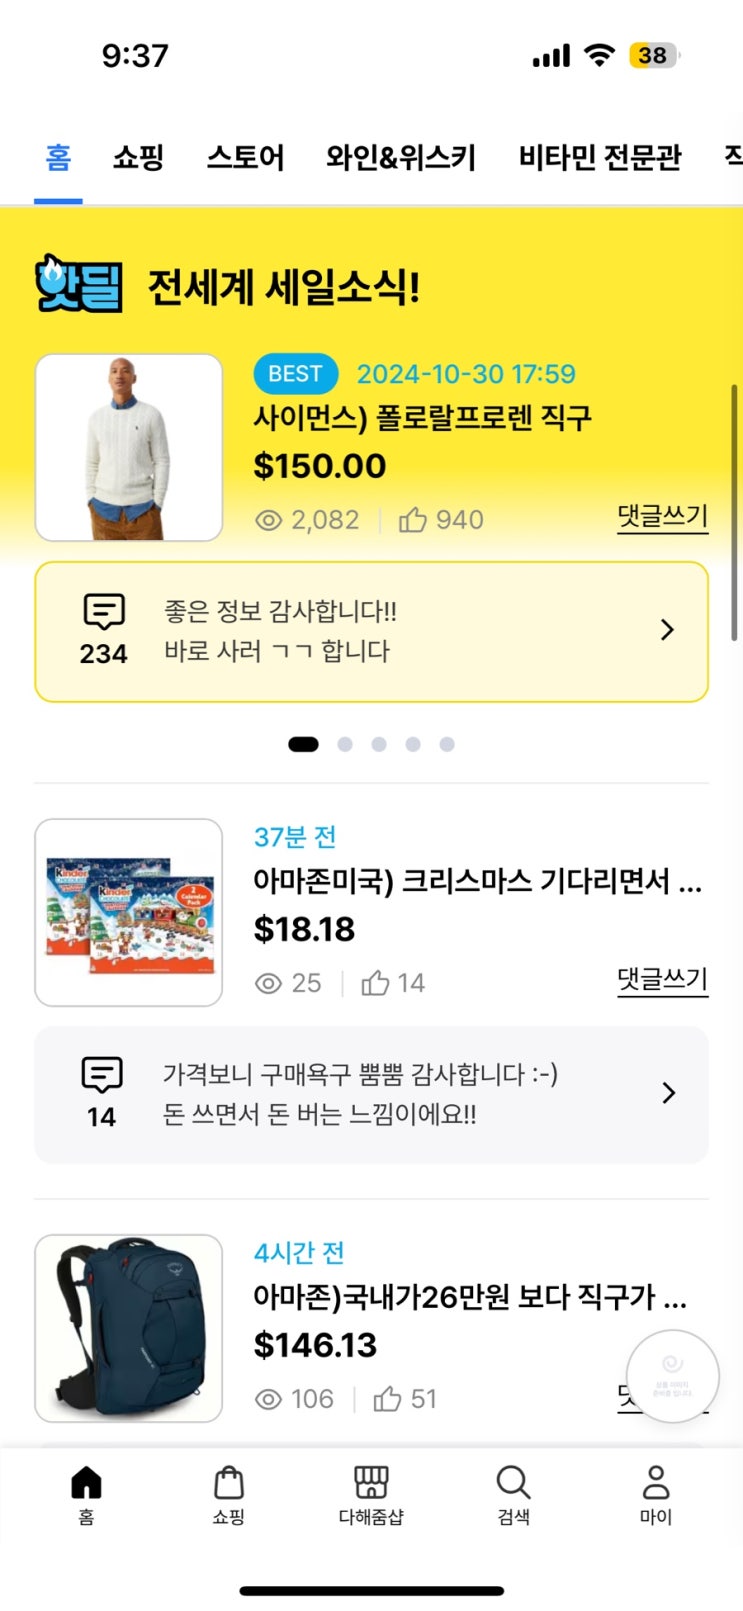
Task: Expand comments chevron on the 14-comment box
Action: (x=668, y=1093)
